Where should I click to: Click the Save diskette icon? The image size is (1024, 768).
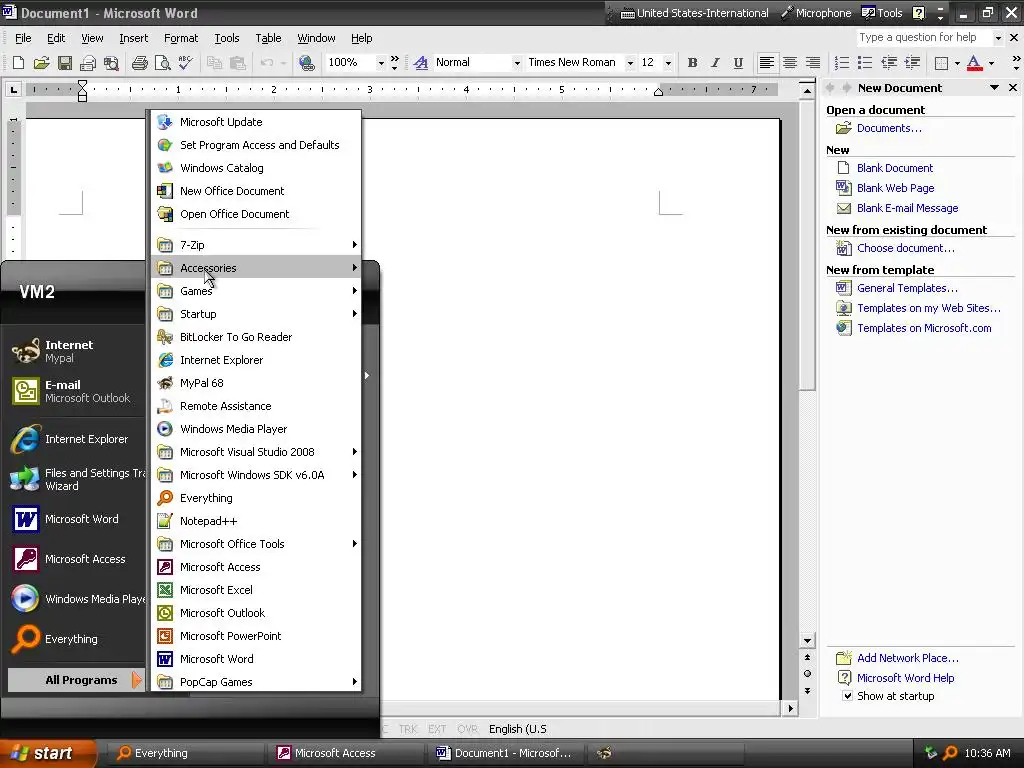point(65,63)
